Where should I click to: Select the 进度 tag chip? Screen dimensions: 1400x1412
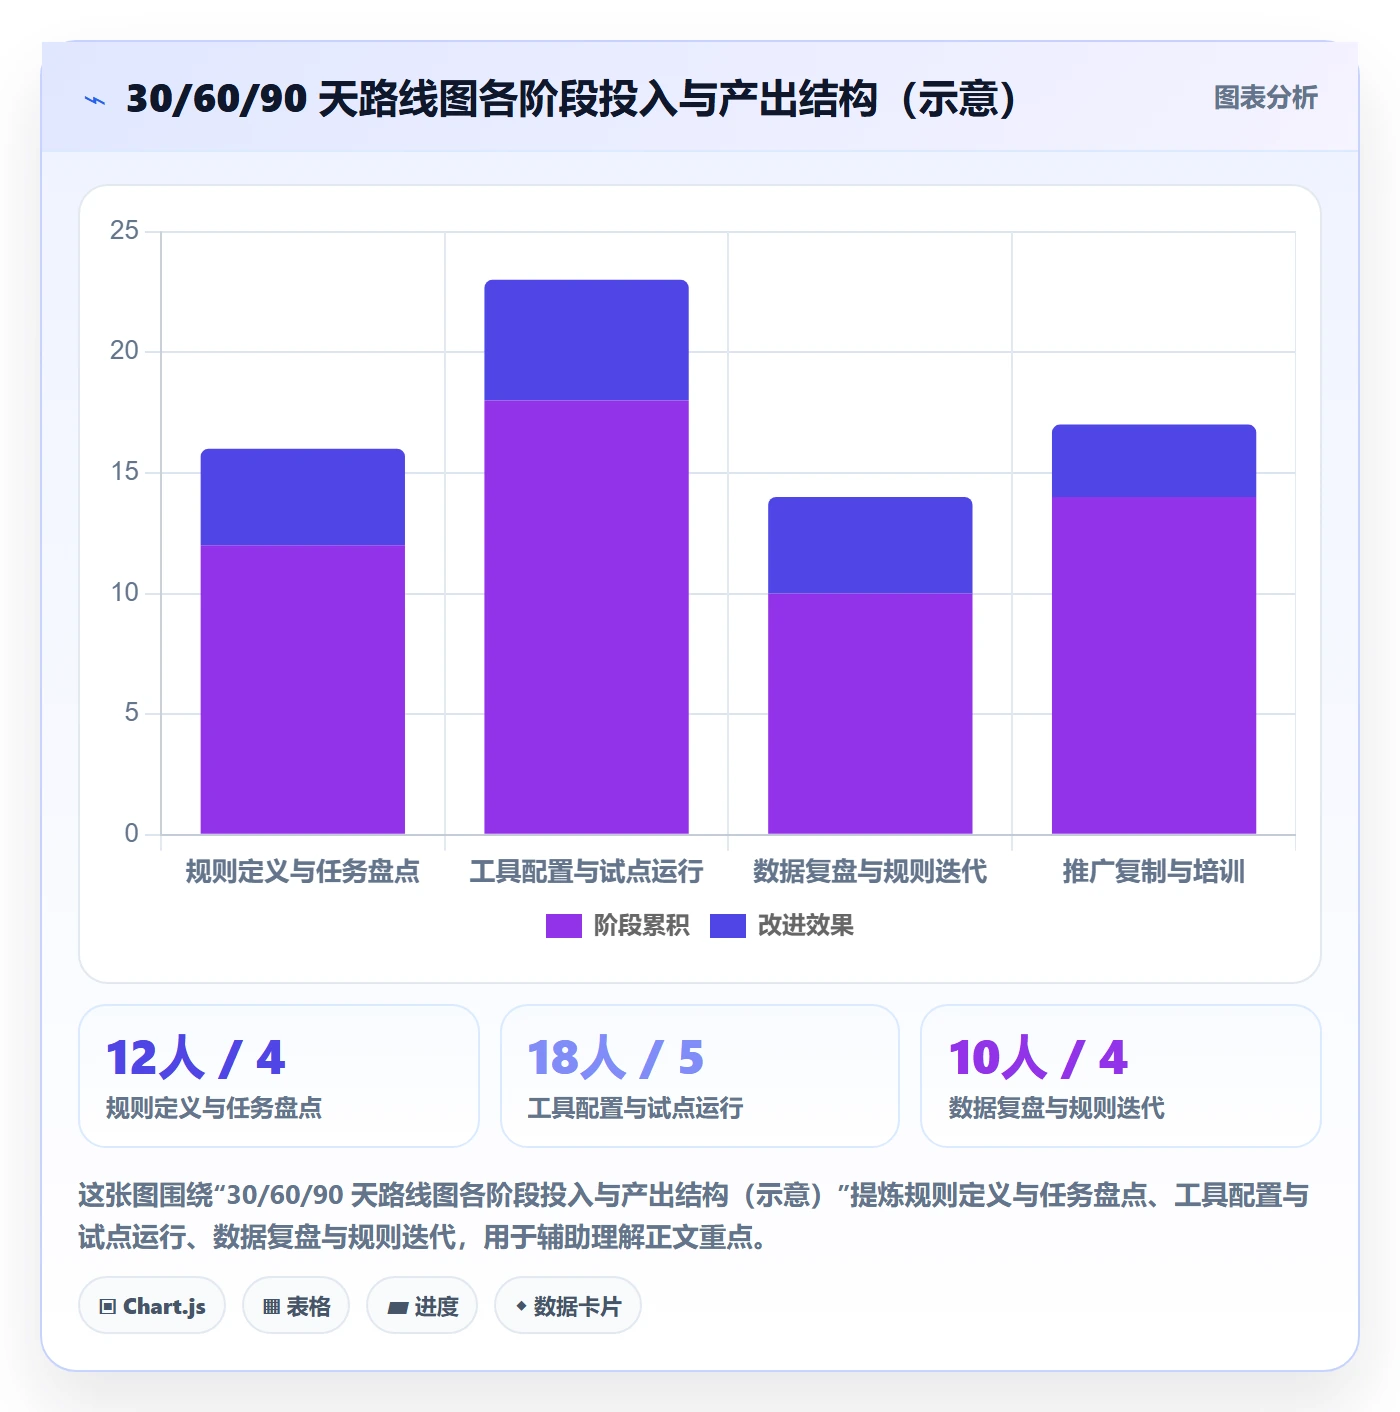(x=422, y=1306)
